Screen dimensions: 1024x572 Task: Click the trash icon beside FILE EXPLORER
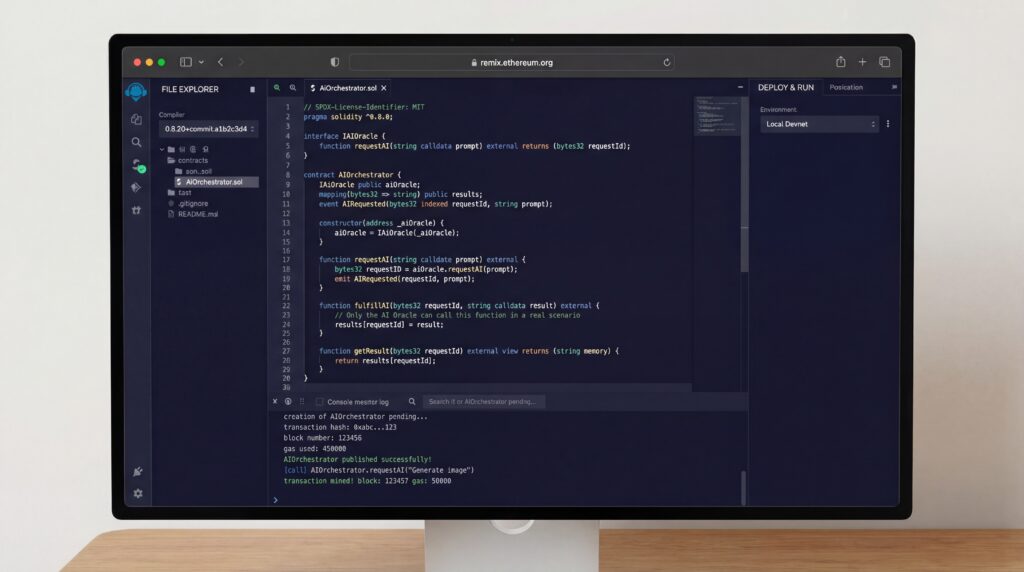pos(252,89)
